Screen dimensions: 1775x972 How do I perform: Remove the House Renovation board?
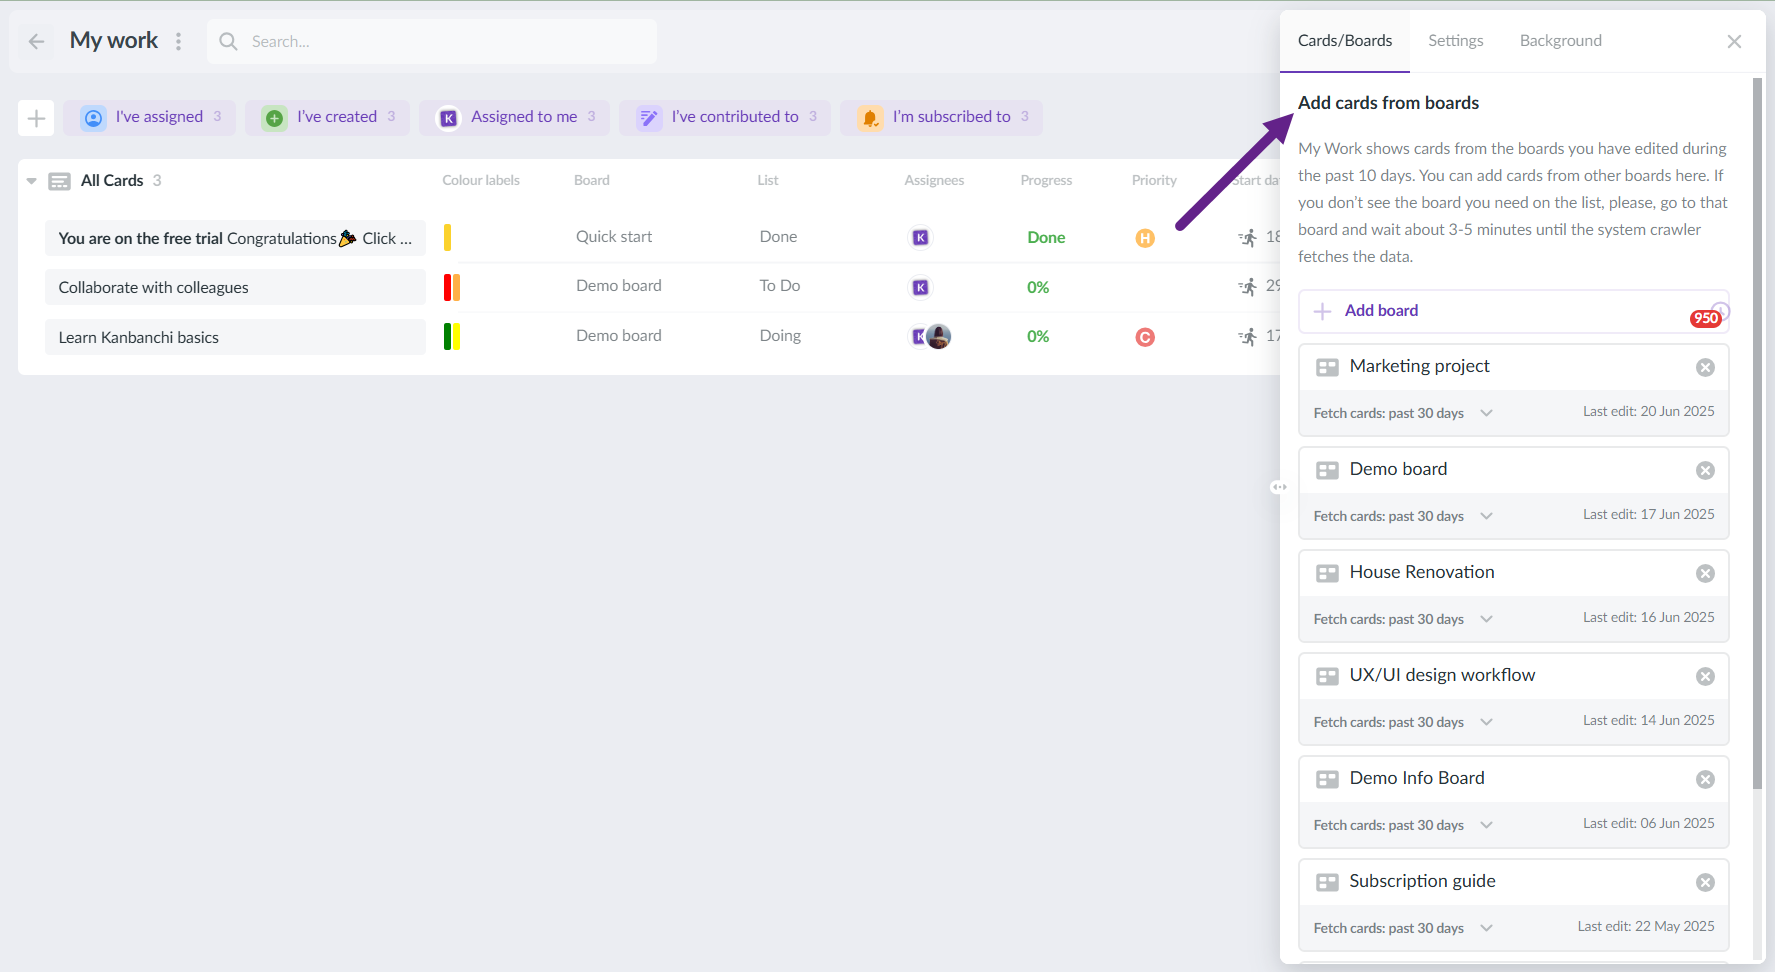pyautogui.click(x=1705, y=573)
